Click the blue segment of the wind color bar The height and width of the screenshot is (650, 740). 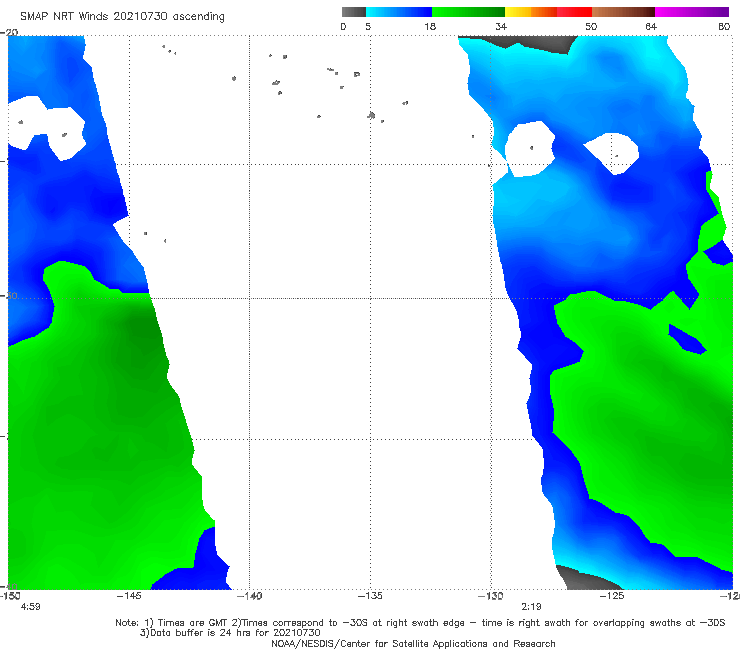coord(399,12)
